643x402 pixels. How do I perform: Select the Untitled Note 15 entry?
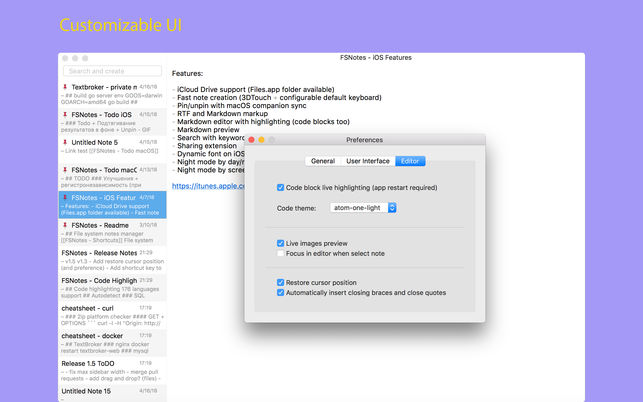[112, 393]
